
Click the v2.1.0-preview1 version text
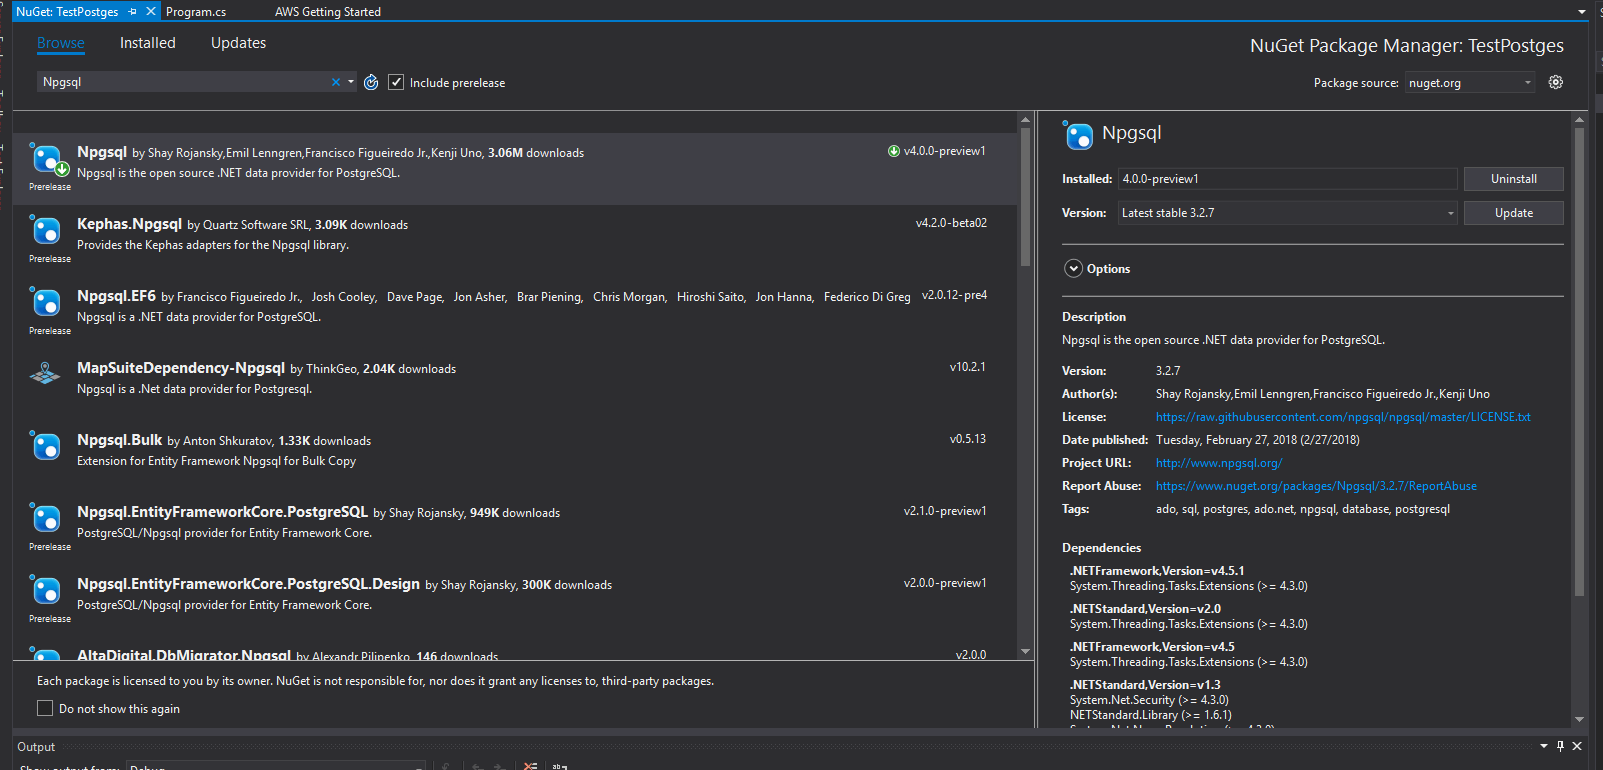pyautogui.click(x=945, y=511)
